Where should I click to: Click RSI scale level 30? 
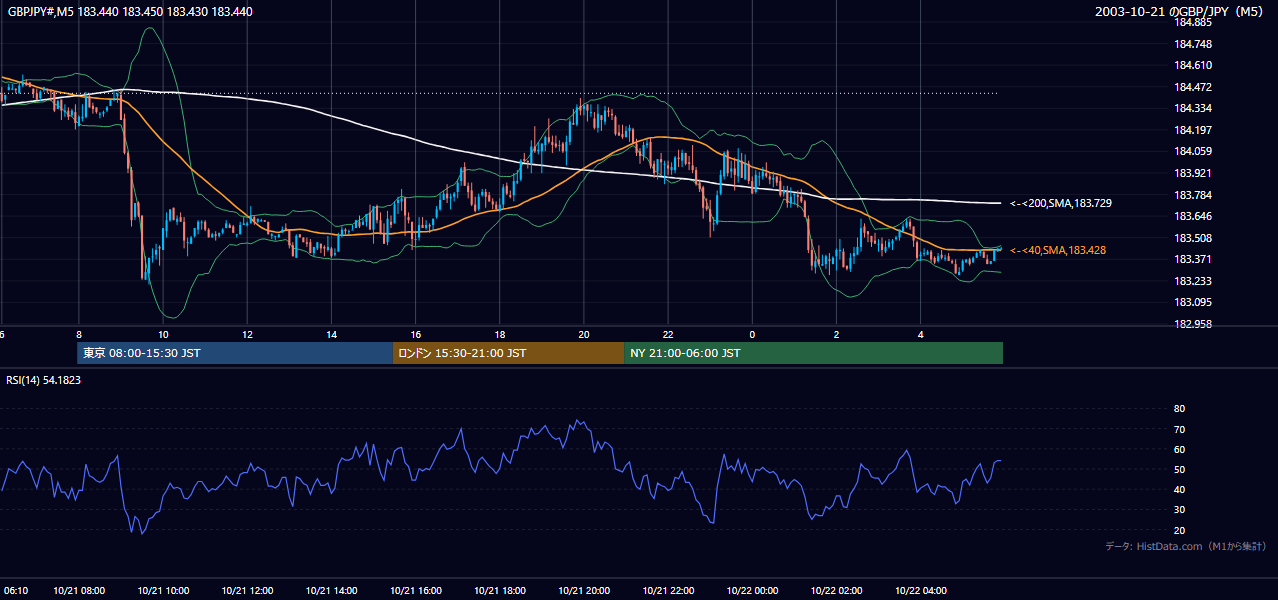click(x=1179, y=509)
